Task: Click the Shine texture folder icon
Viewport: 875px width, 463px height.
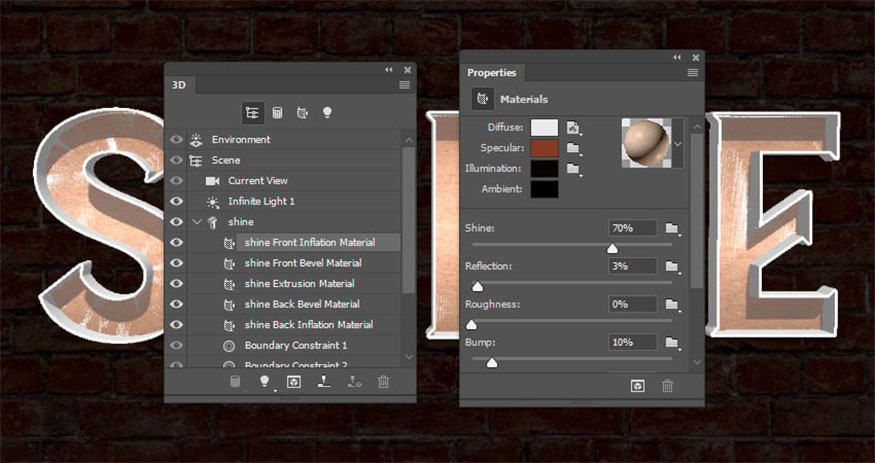Action: click(x=671, y=229)
